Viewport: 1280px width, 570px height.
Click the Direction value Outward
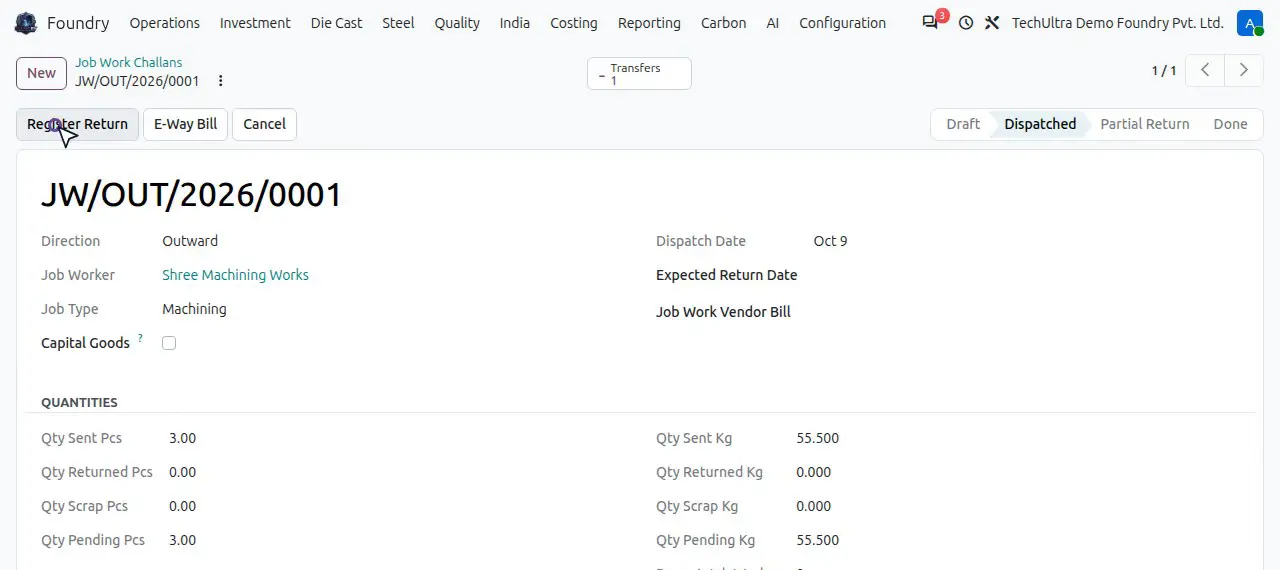point(190,241)
